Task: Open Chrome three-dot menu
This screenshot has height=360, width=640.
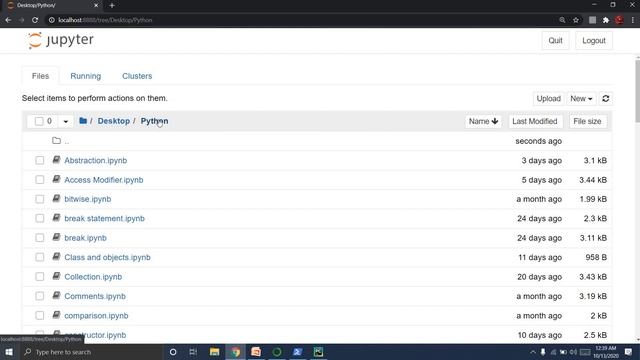Action: pyautogui.click(x=633, y=20)
